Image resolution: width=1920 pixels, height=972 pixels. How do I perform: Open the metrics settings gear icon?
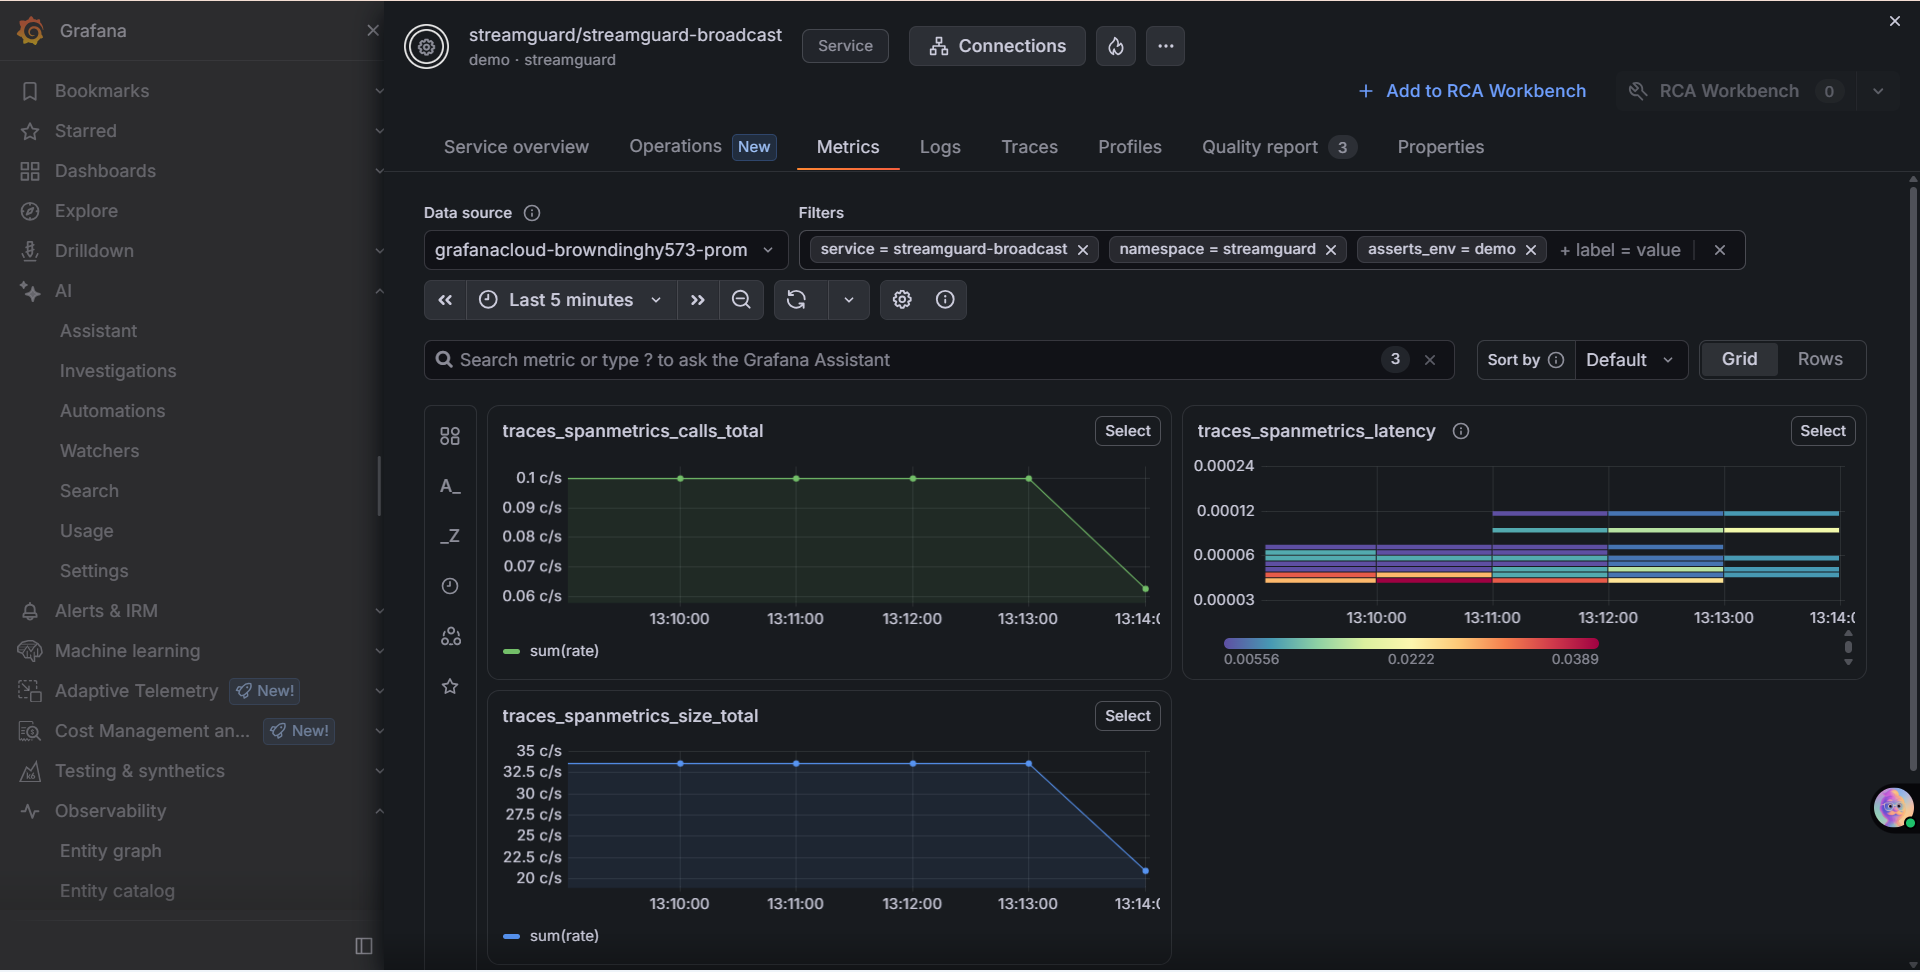coord(902,300)
